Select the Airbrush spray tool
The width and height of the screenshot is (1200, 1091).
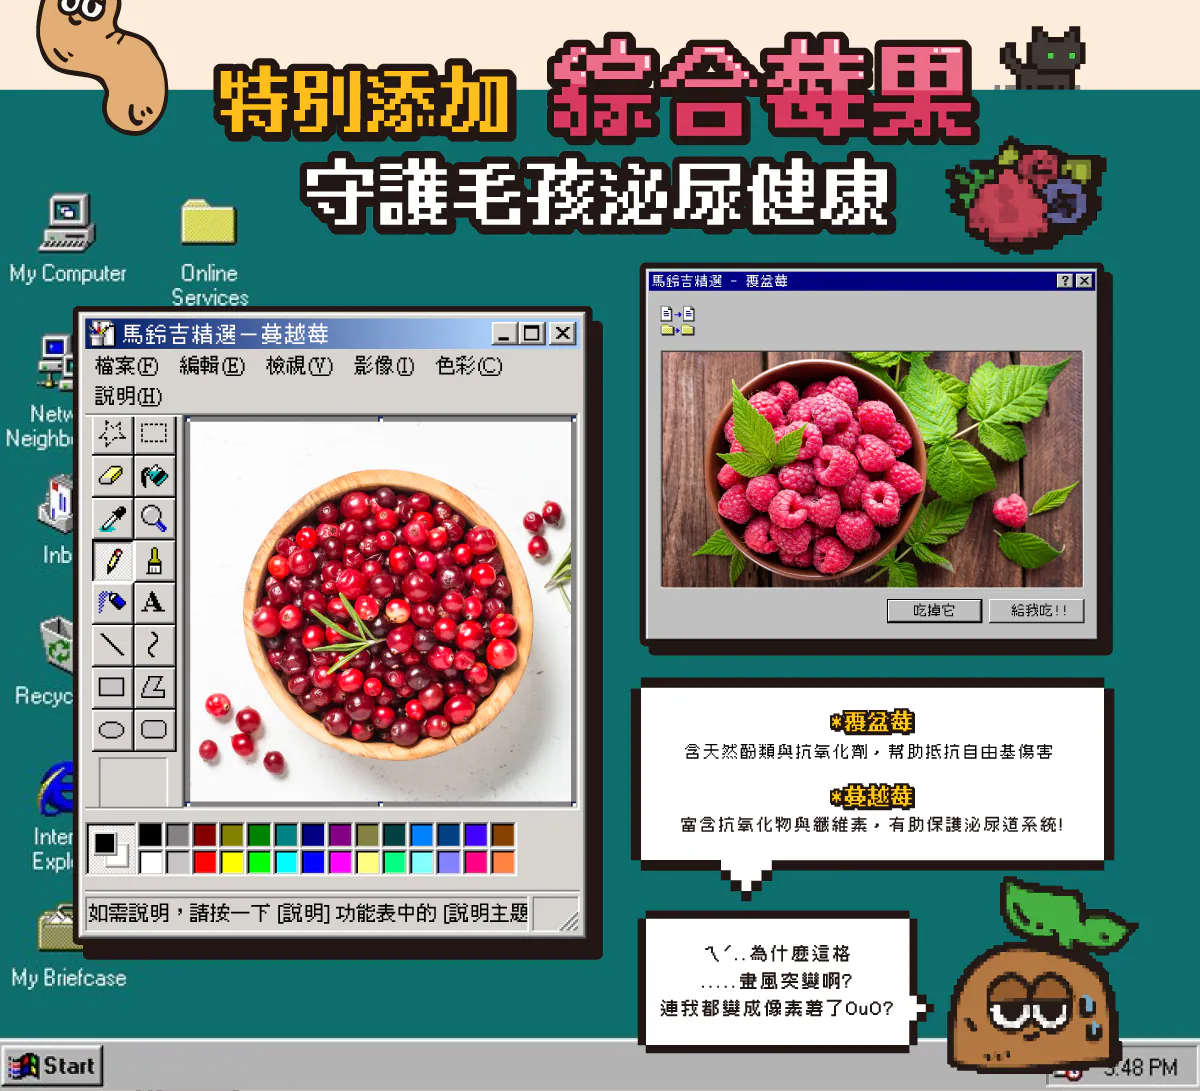[112, 602]
